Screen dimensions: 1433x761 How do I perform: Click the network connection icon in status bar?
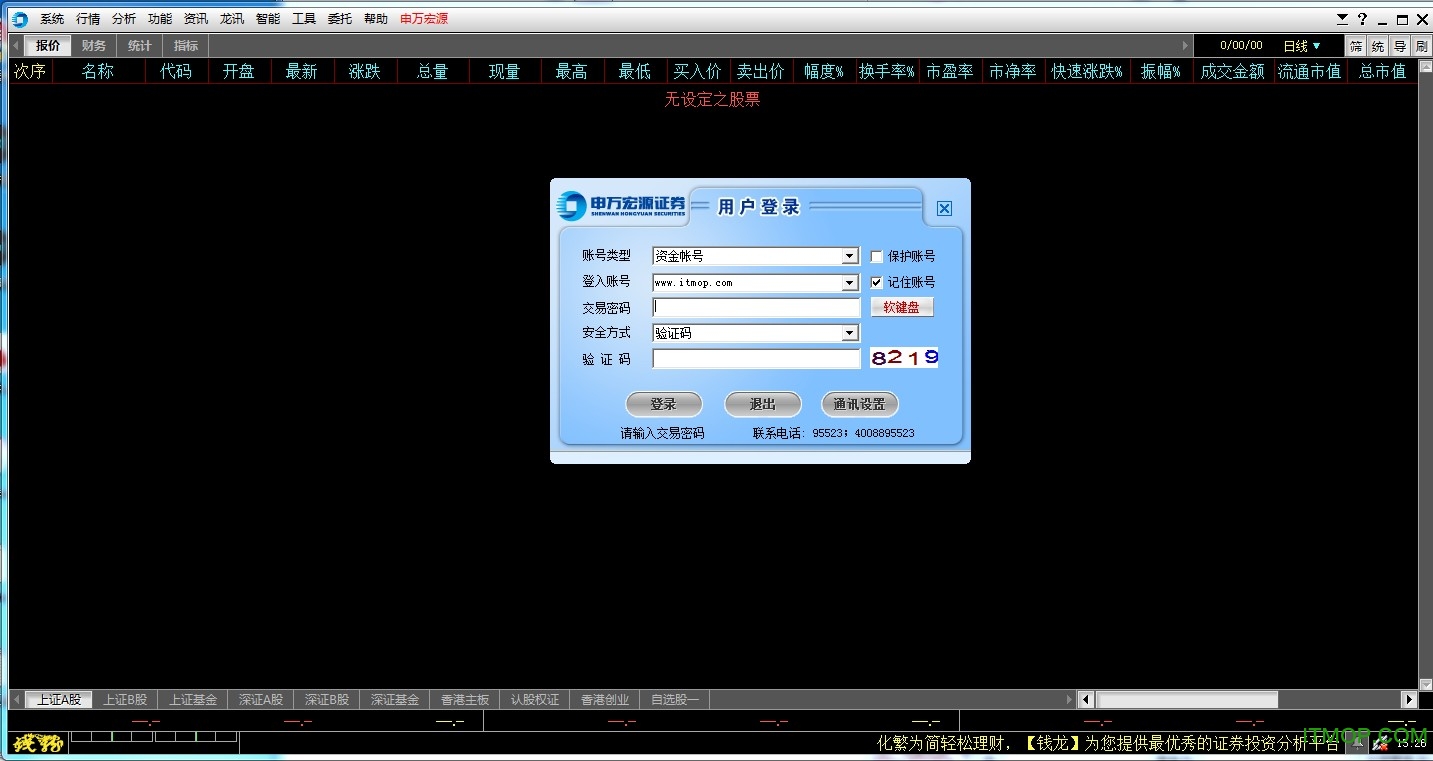tap(1380, 743)
